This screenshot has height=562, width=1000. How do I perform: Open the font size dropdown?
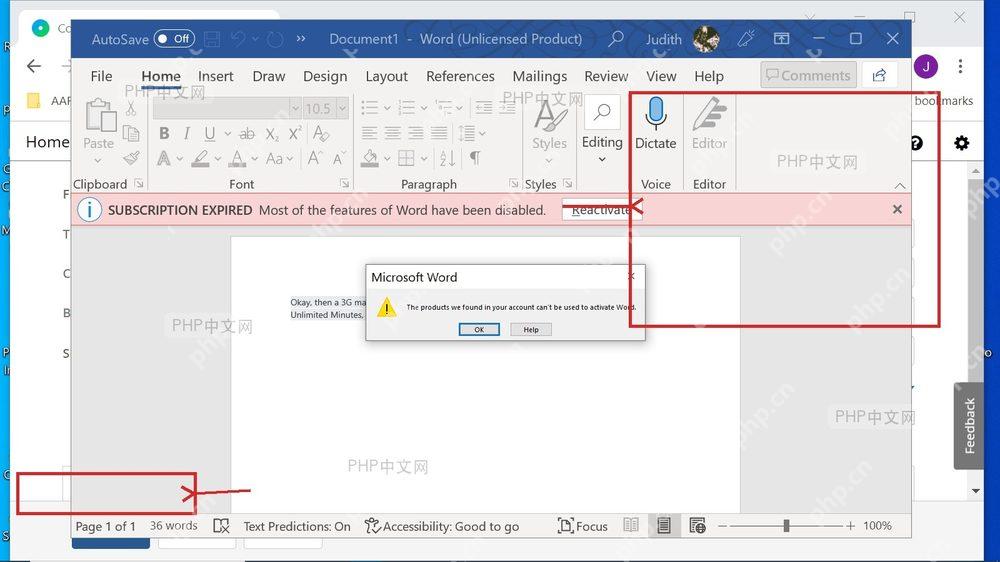(342, 108)
